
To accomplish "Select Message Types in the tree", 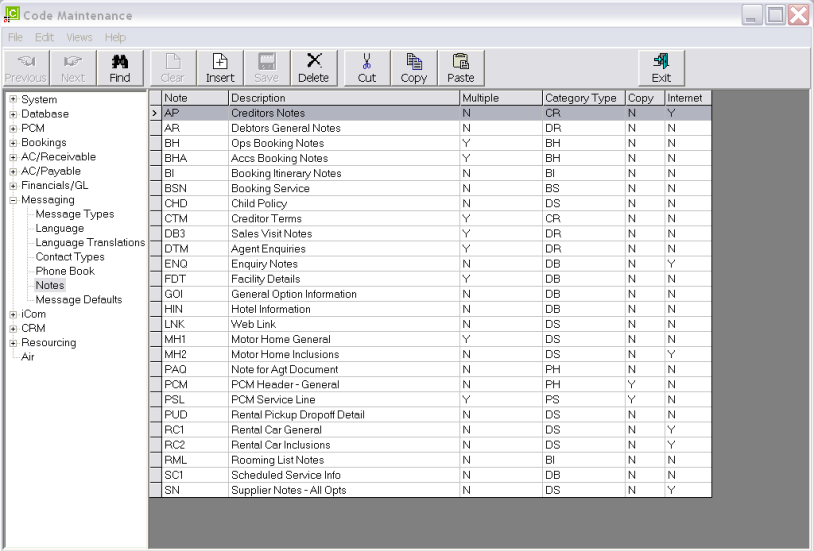I will pos(75,214).
